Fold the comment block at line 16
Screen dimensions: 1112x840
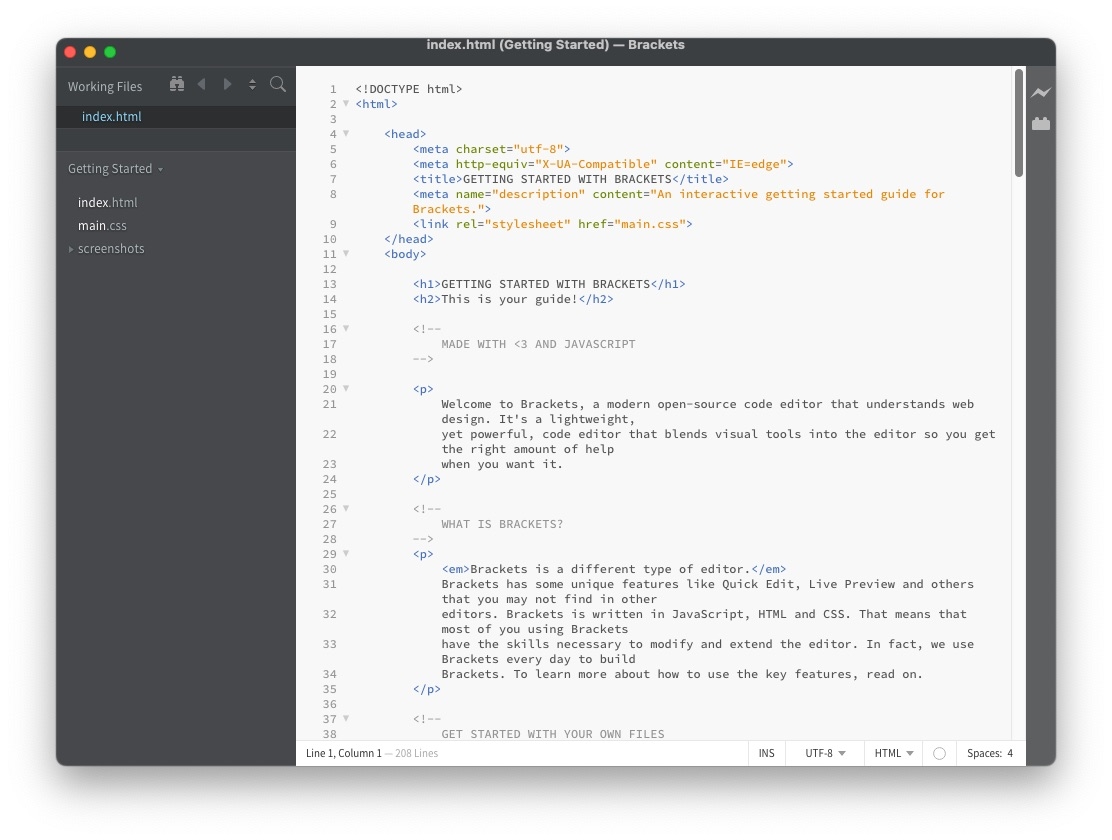[x=346, y=328]
